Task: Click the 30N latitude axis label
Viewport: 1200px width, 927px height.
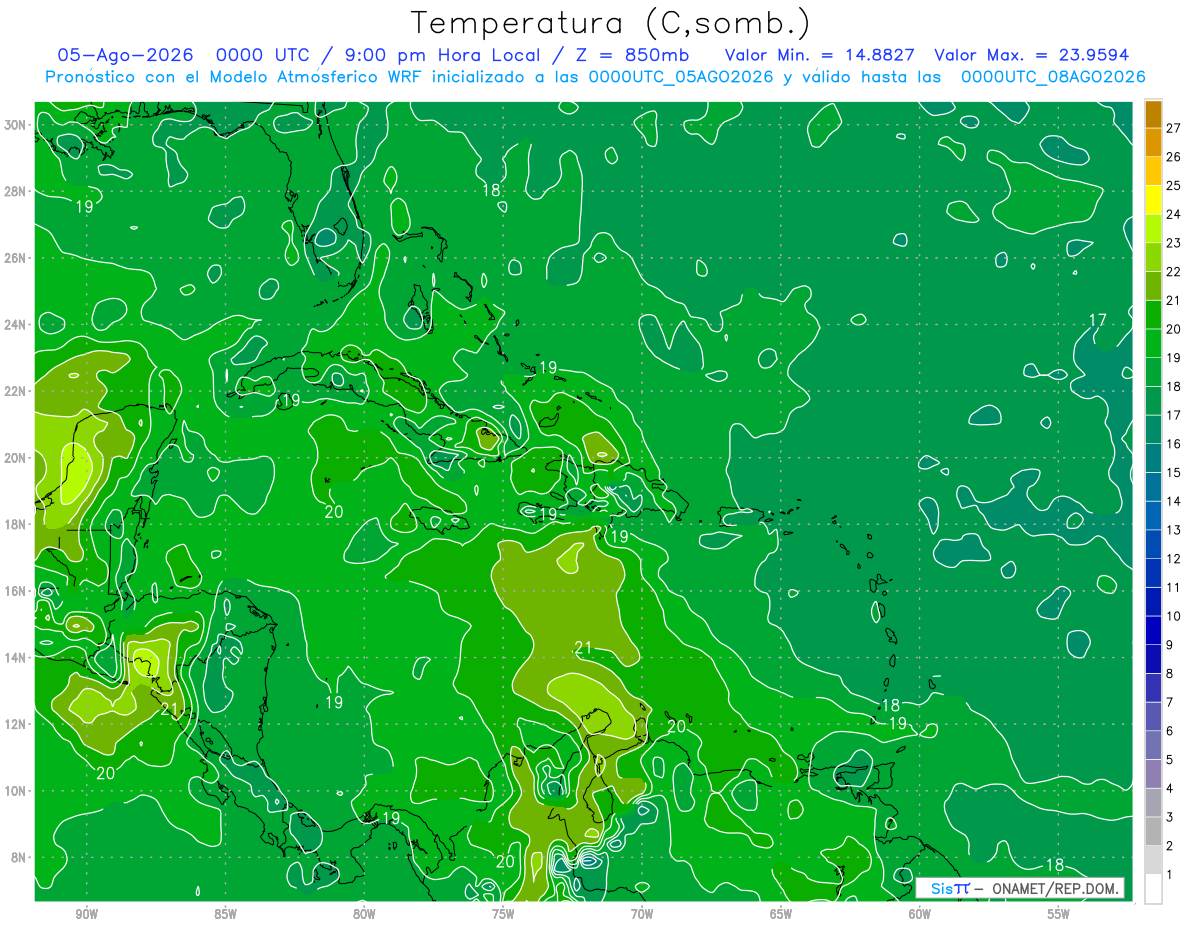Action: [x=17, y=124]
